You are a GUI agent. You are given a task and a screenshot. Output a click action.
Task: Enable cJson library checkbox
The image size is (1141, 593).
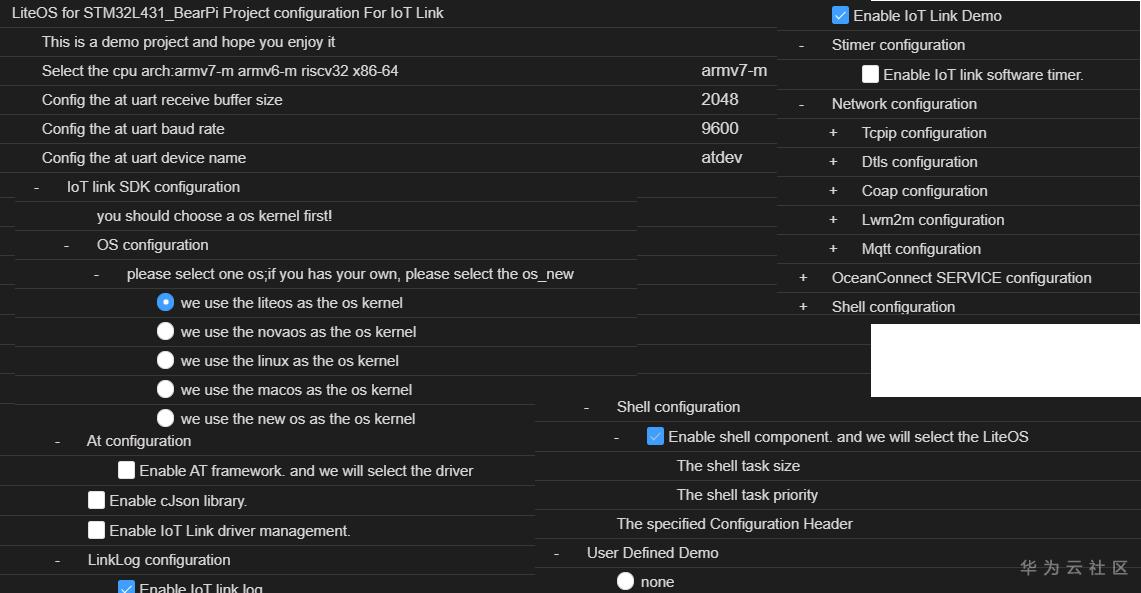point(97,500)
